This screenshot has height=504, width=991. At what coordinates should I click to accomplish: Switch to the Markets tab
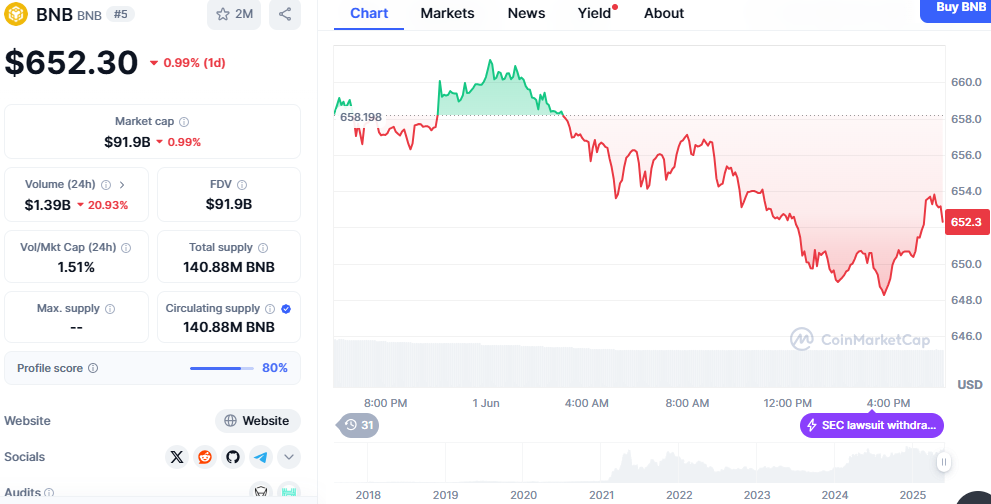point(447,13)
